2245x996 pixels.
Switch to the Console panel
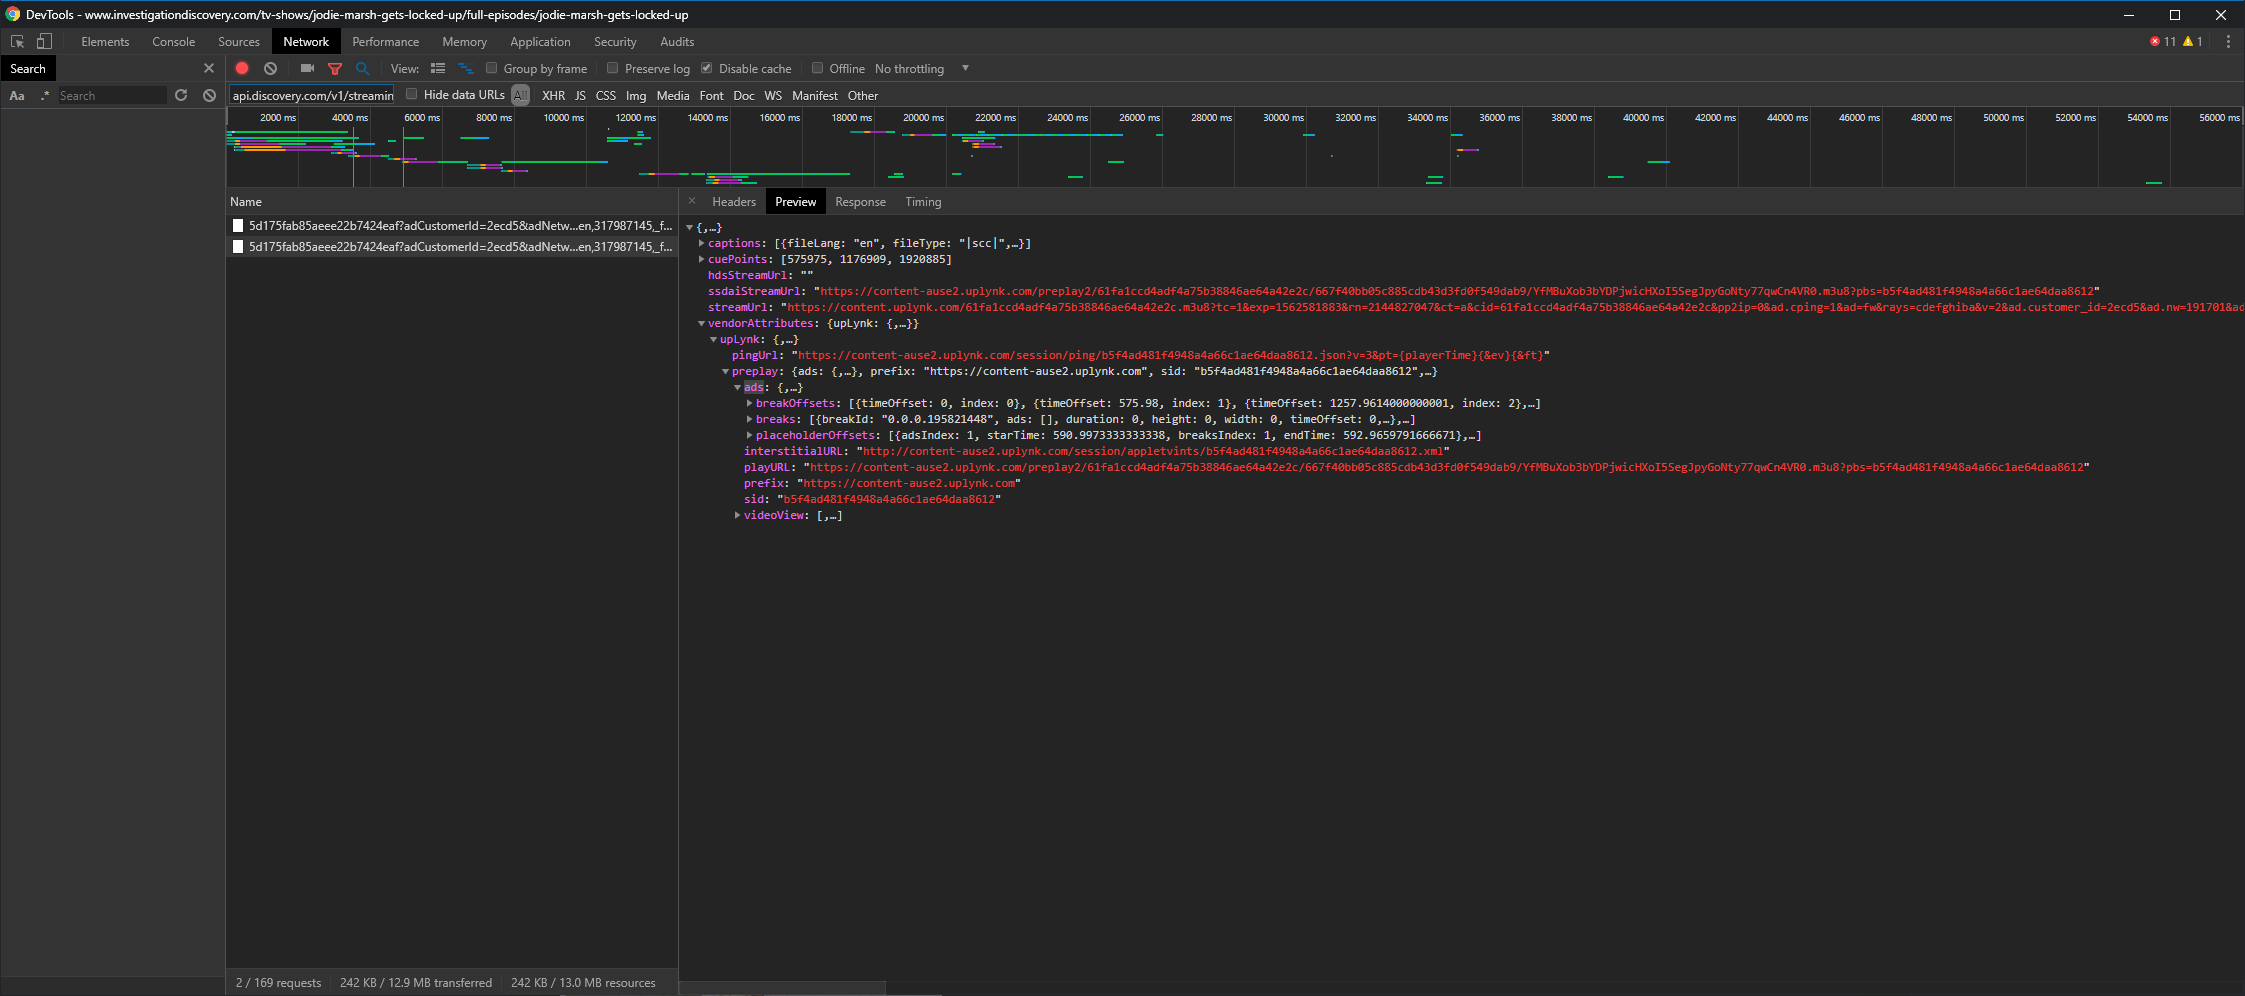pyautogui.click(x=173, y=41)
